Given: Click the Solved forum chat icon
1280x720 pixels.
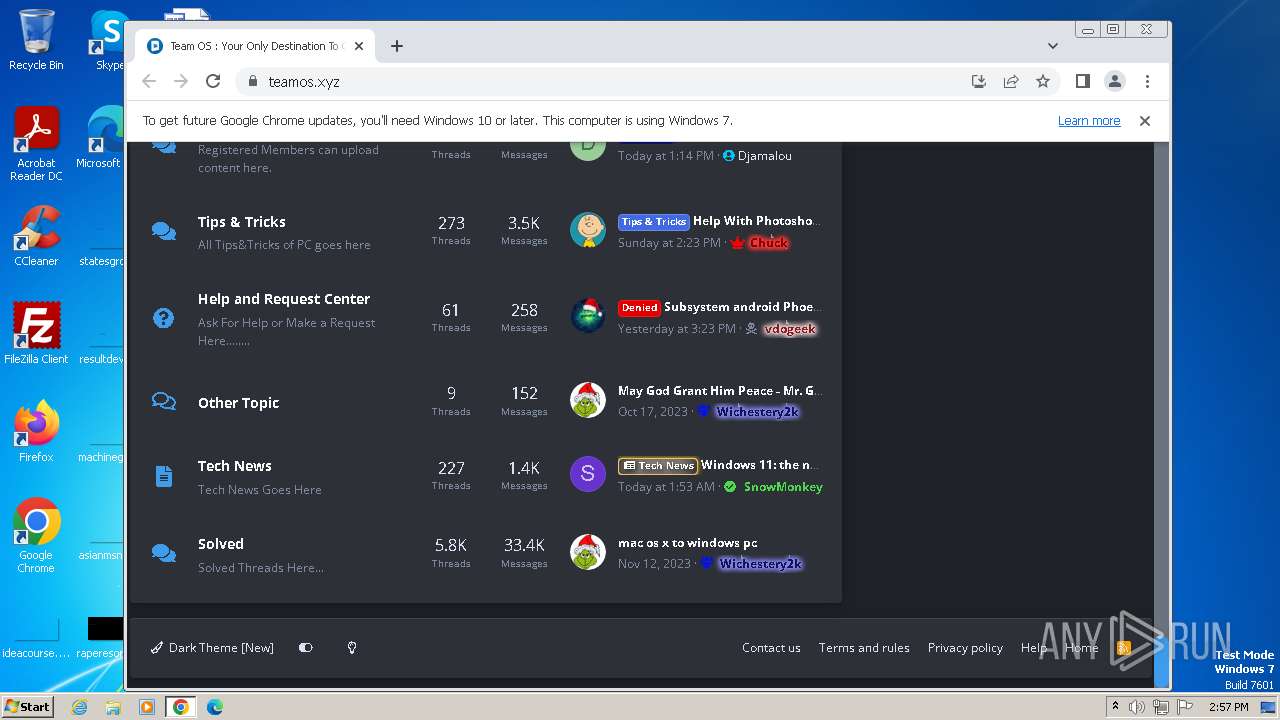Looking at the screenshot, I should point(163,553).
